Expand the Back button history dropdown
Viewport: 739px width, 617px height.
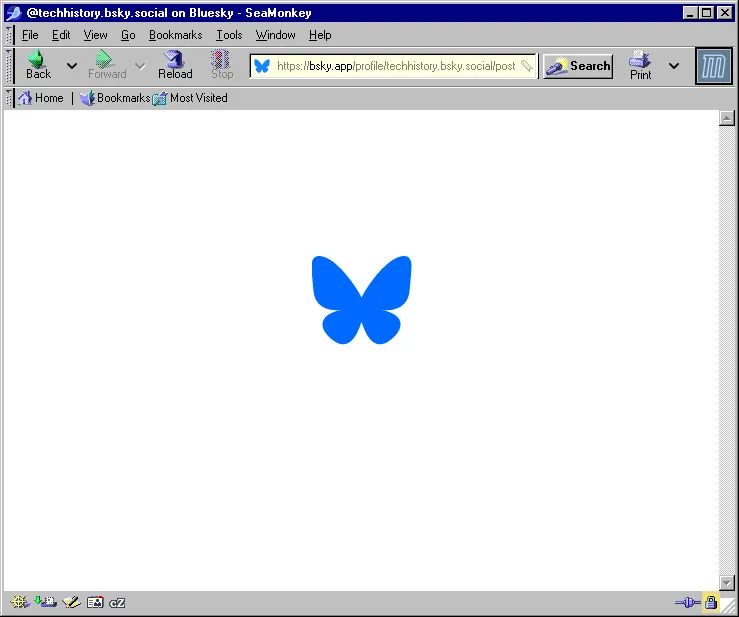click(72, 66)
